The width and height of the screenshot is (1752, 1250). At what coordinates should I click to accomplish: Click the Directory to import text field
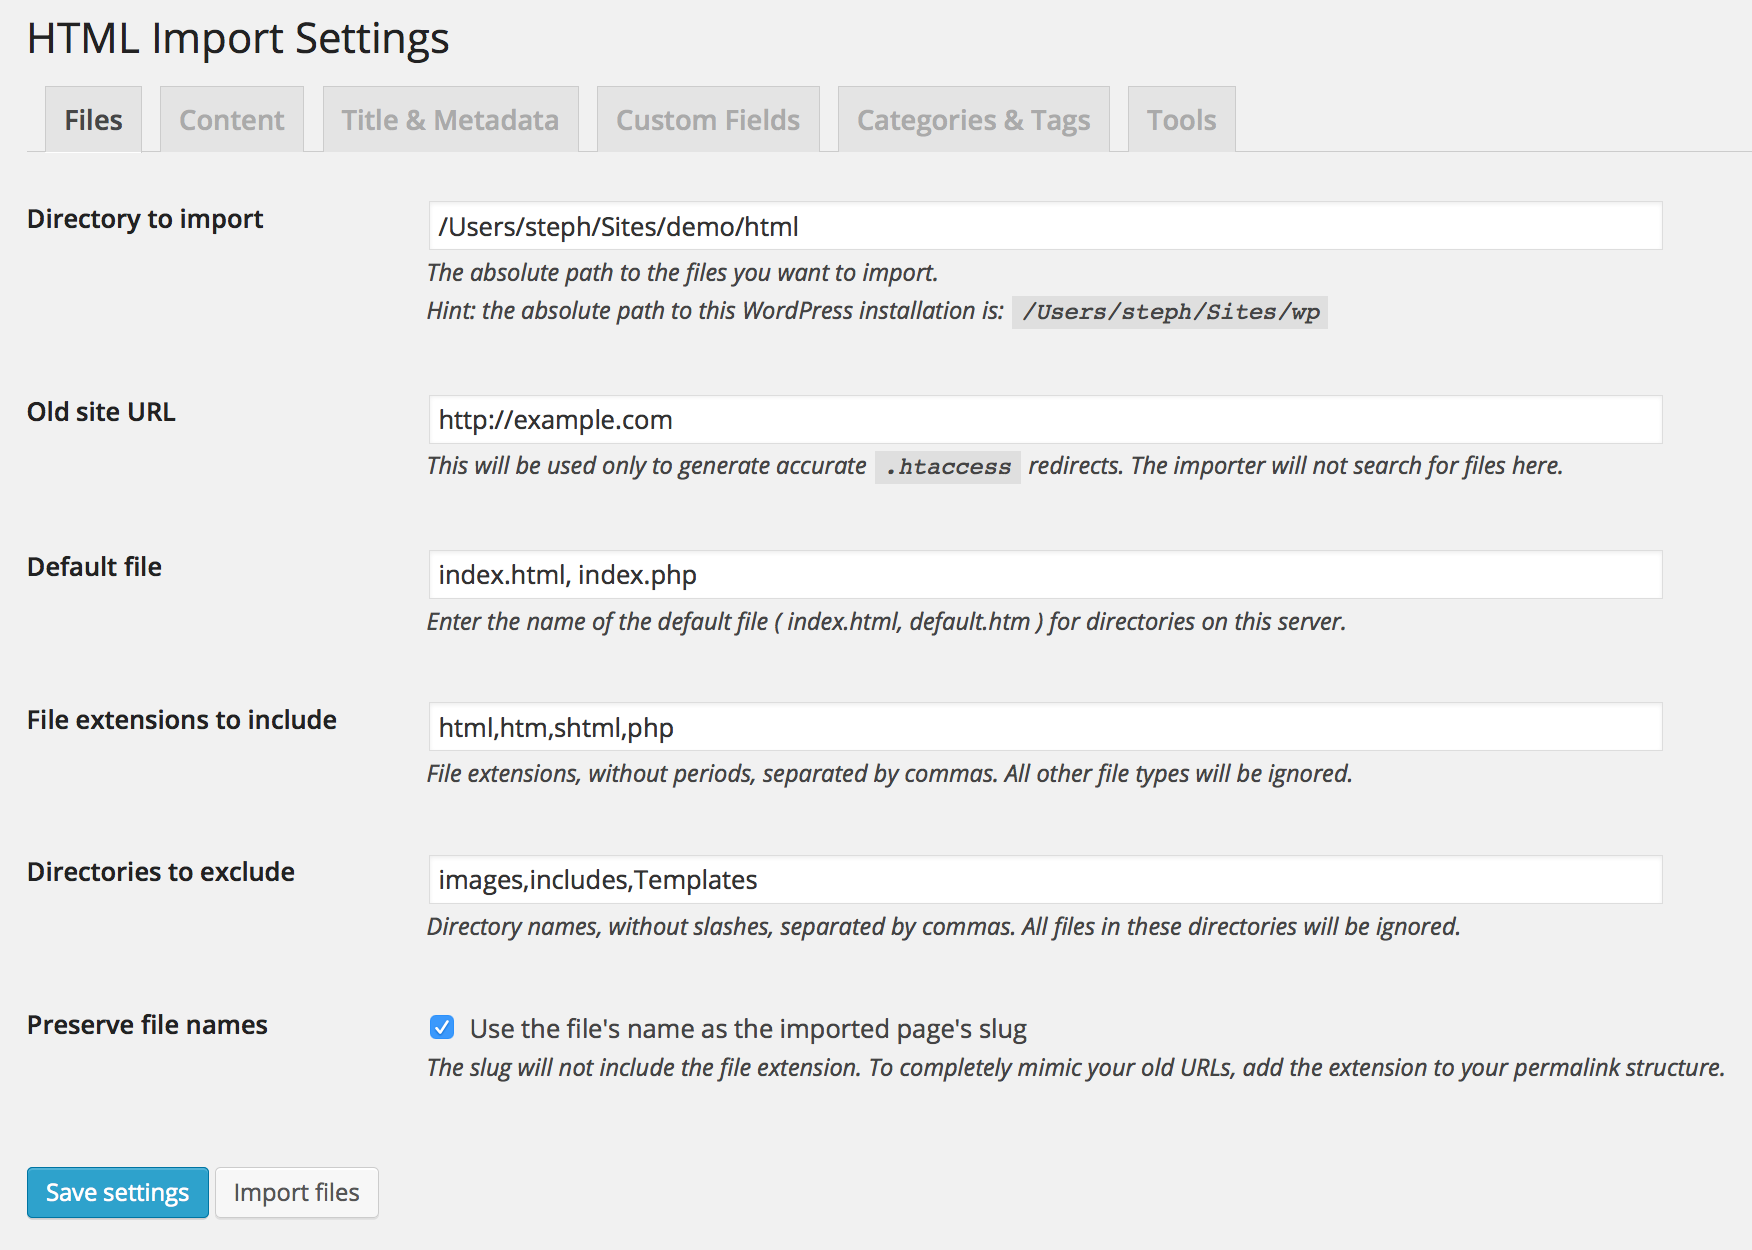click(x=1044, y=227)
